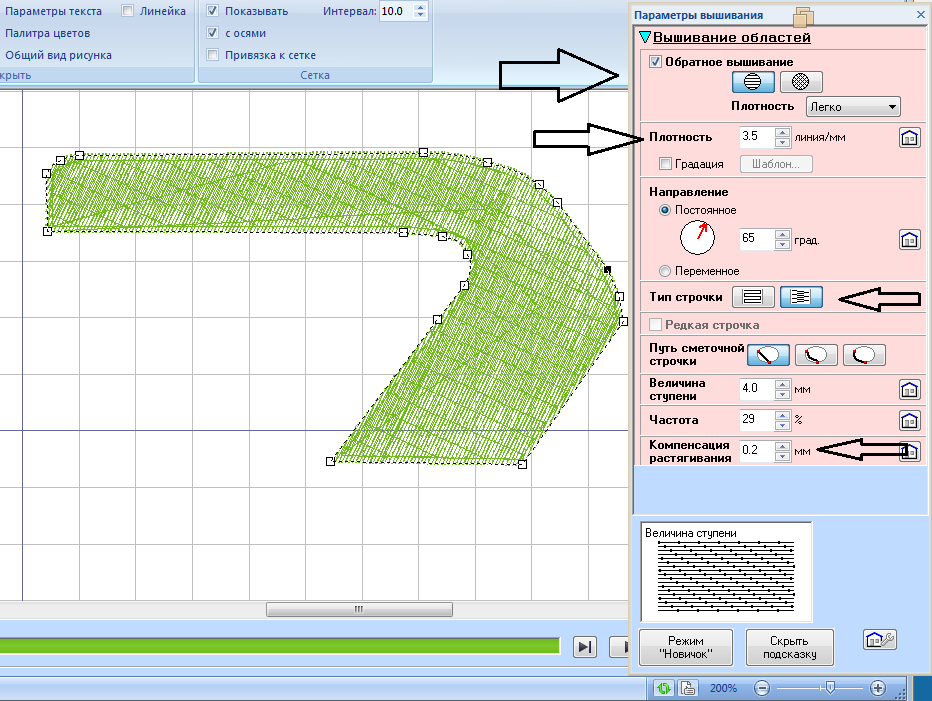Click the green refresh icon in status bar

(x=664, y=688)
